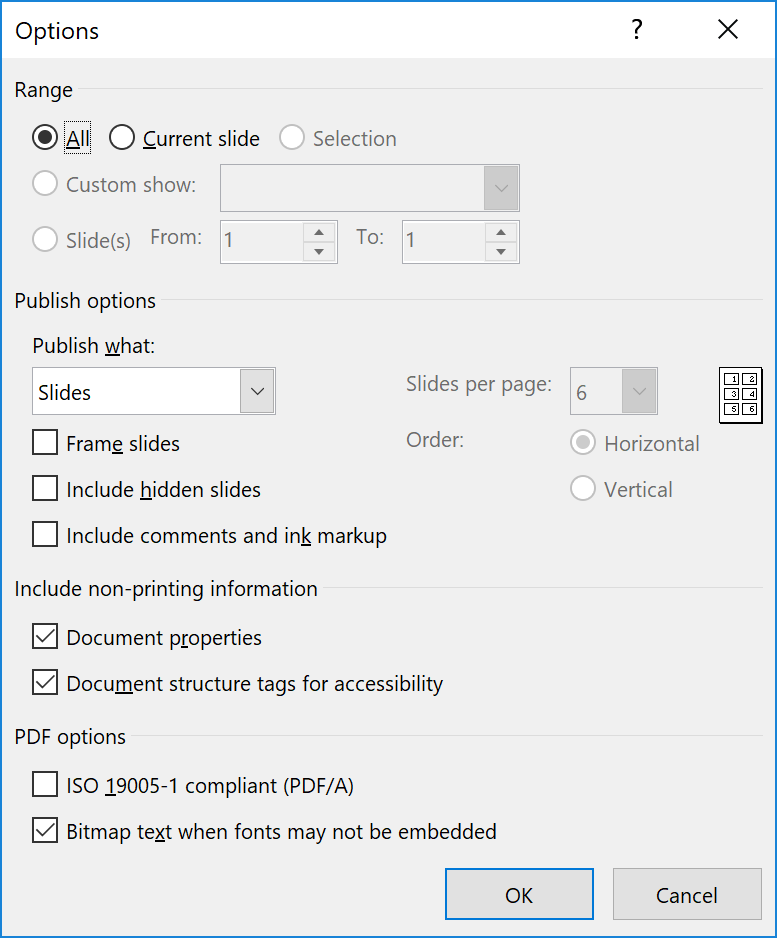Close the Options dialog
The height and width of the screenshot is (938, 777).
tap(727, 30)
